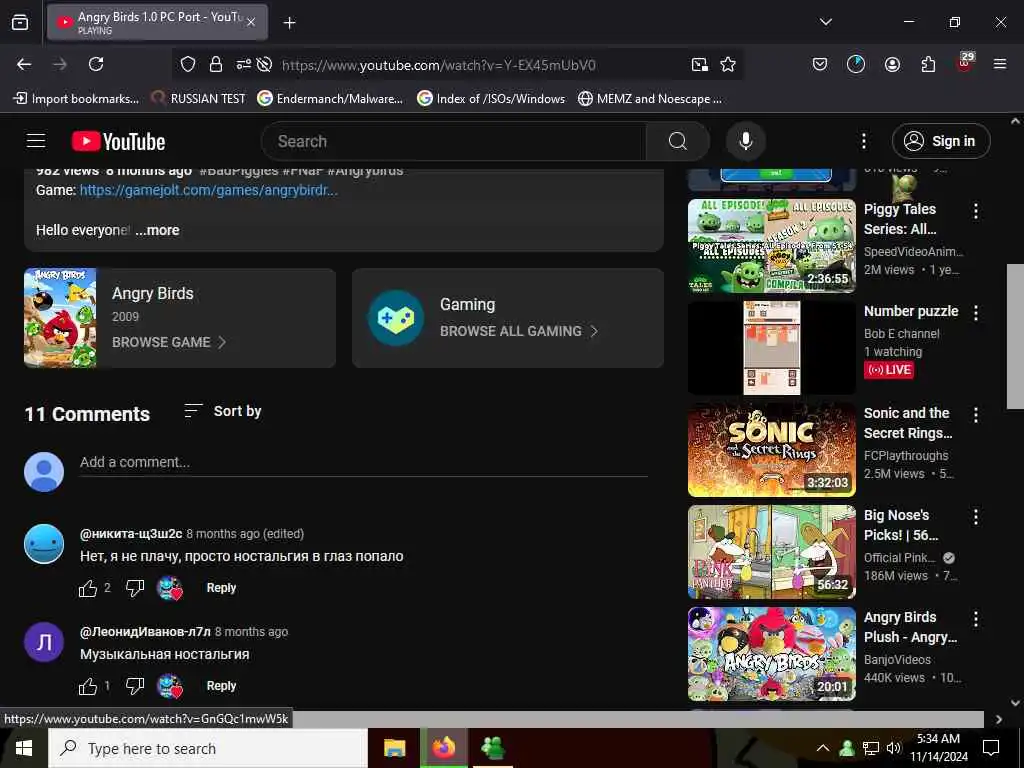Open Browse All Gaming card

(507, 318)
